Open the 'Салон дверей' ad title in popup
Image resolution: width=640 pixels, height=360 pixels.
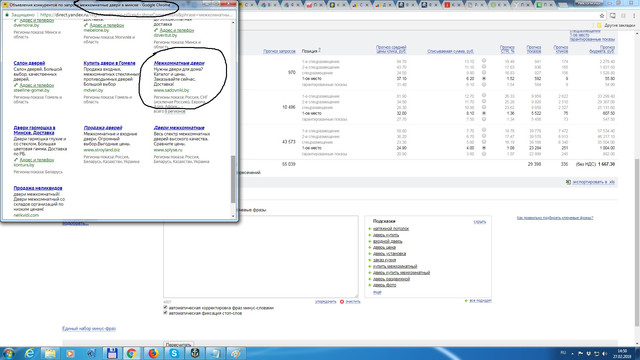[29, 63]
